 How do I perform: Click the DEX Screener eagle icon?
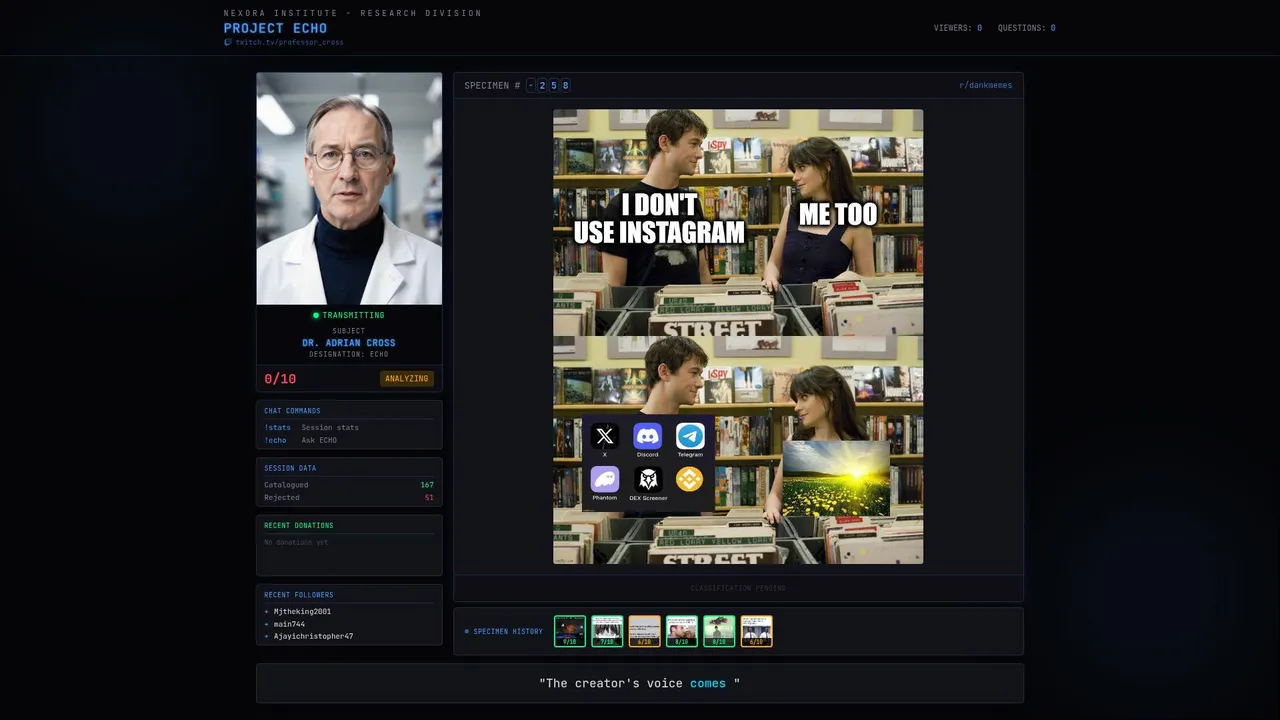point(647,479)
